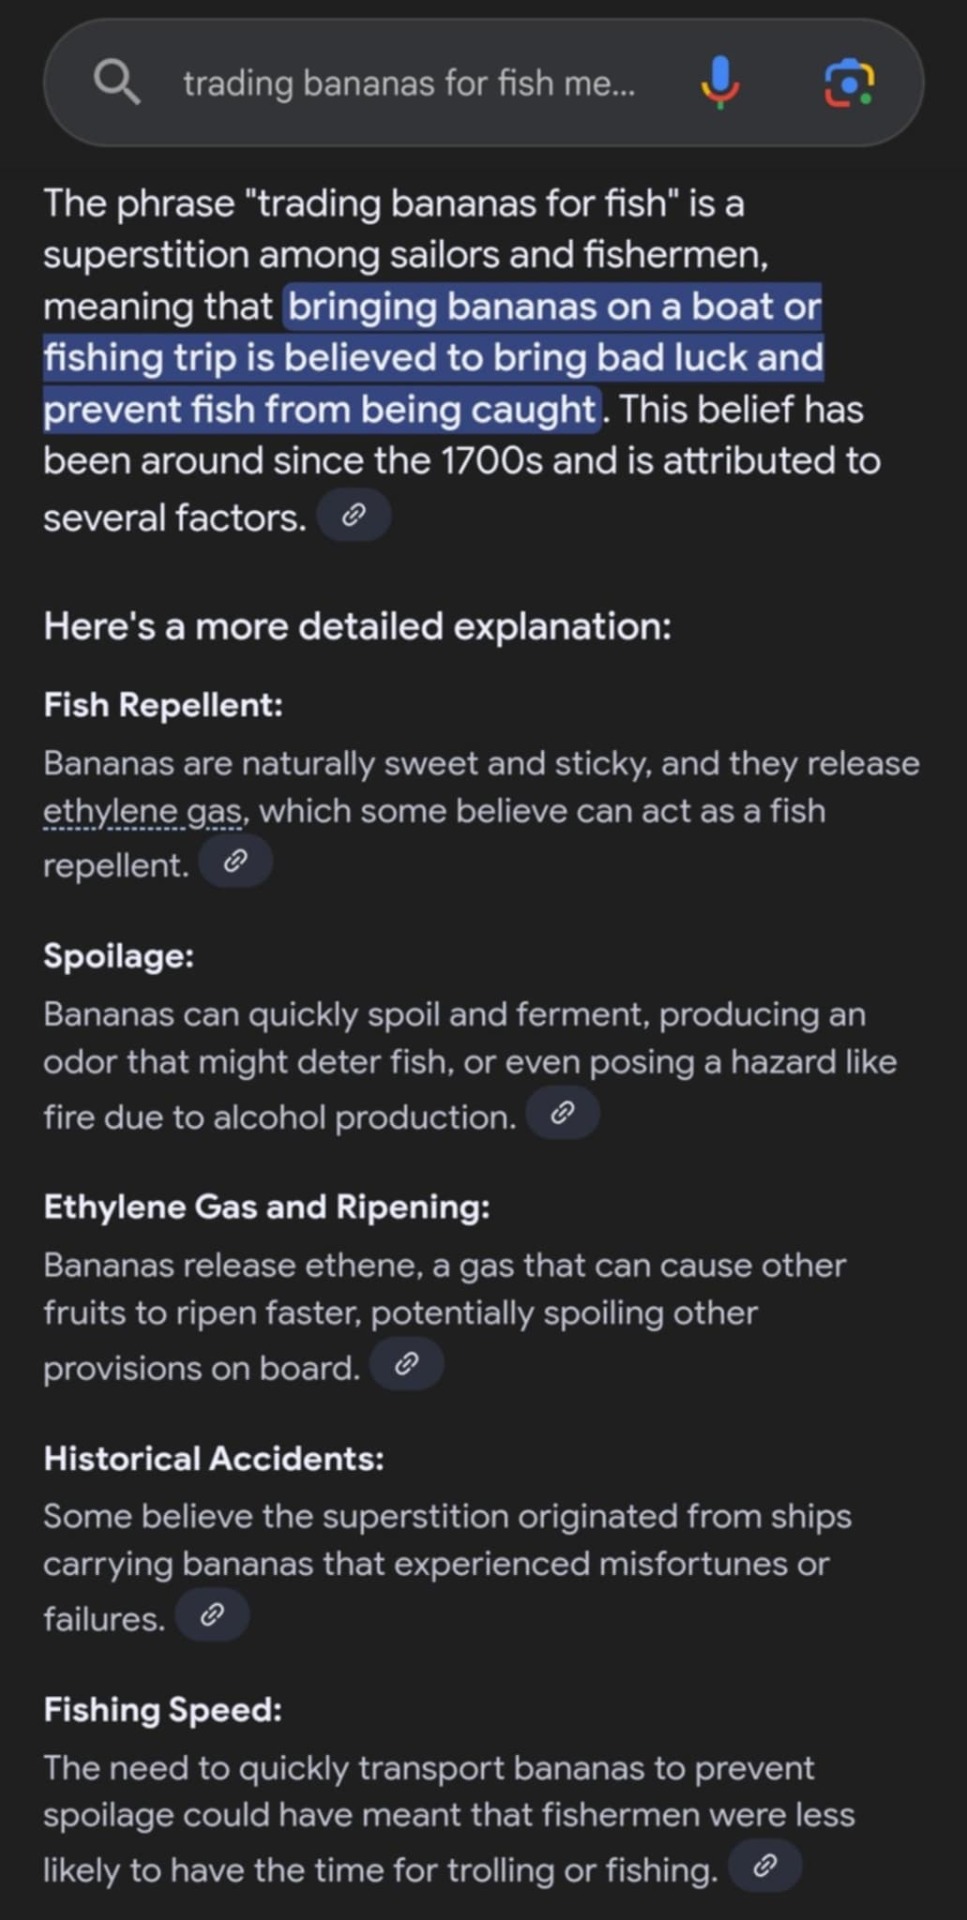Open source link for Spoilage section
The height and width of the screenshot is (1920, 967).
click(x=562, y=1113)
